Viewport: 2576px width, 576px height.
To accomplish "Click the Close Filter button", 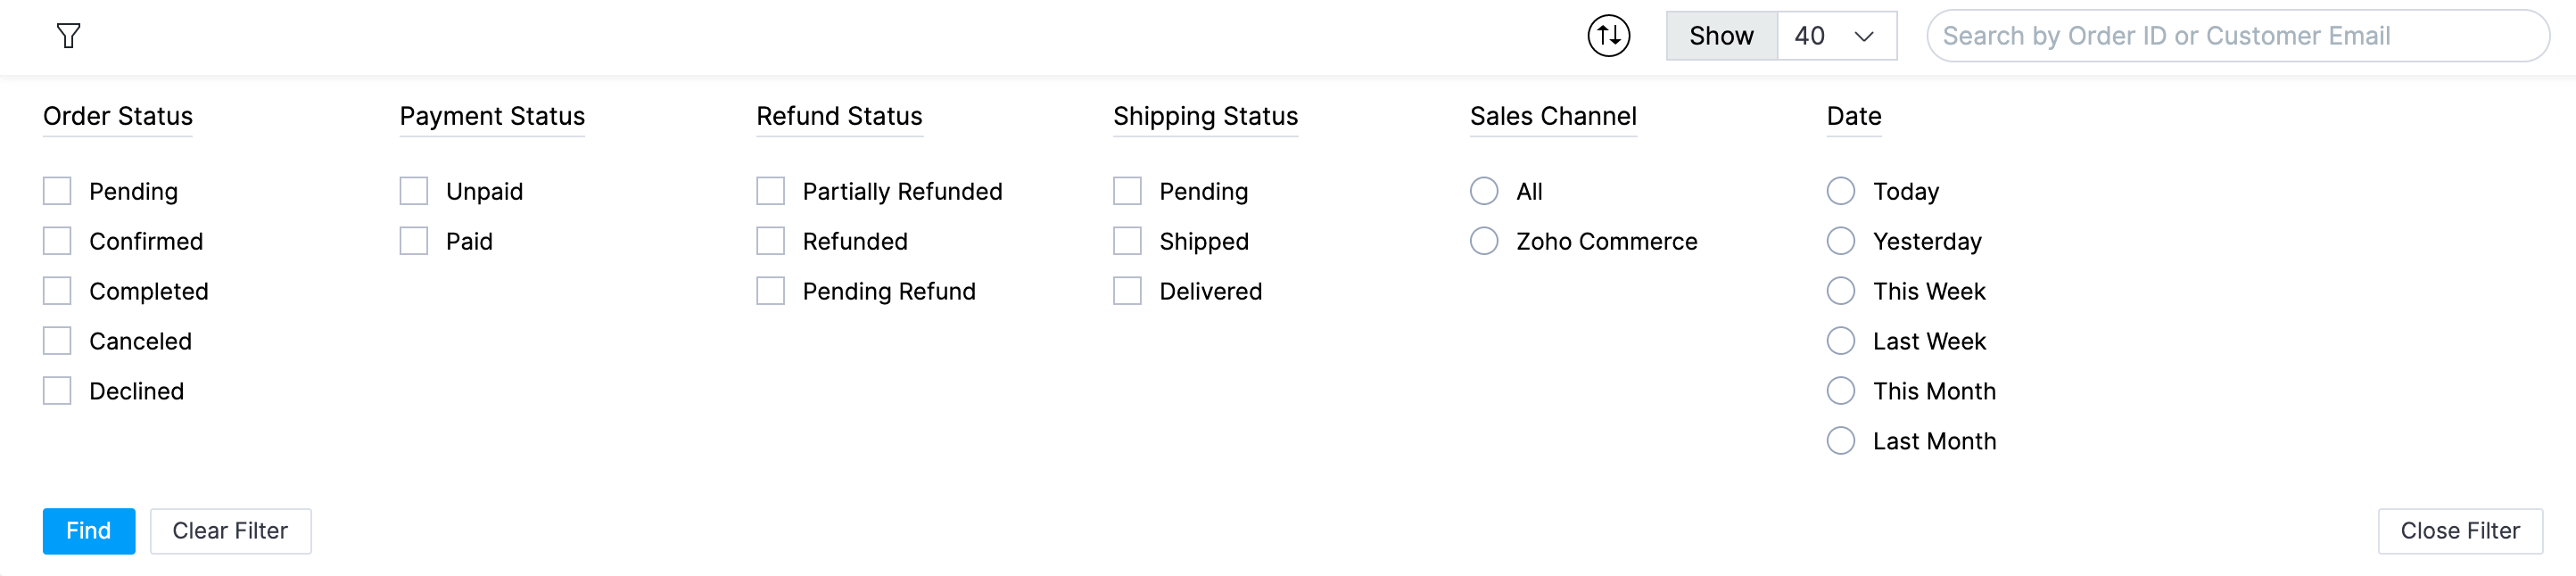I will (2459, 531).
